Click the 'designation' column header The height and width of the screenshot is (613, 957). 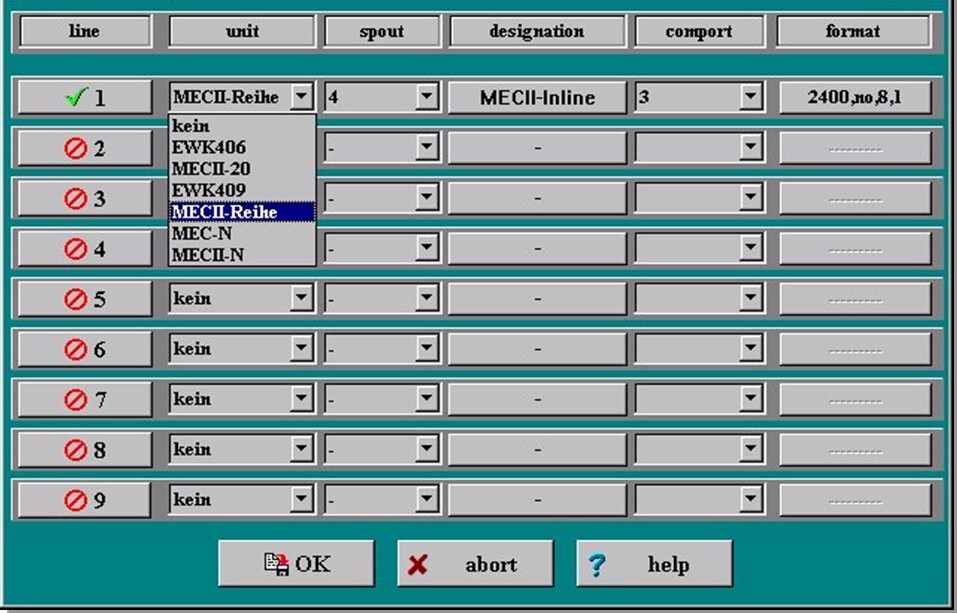pos(537,31)
